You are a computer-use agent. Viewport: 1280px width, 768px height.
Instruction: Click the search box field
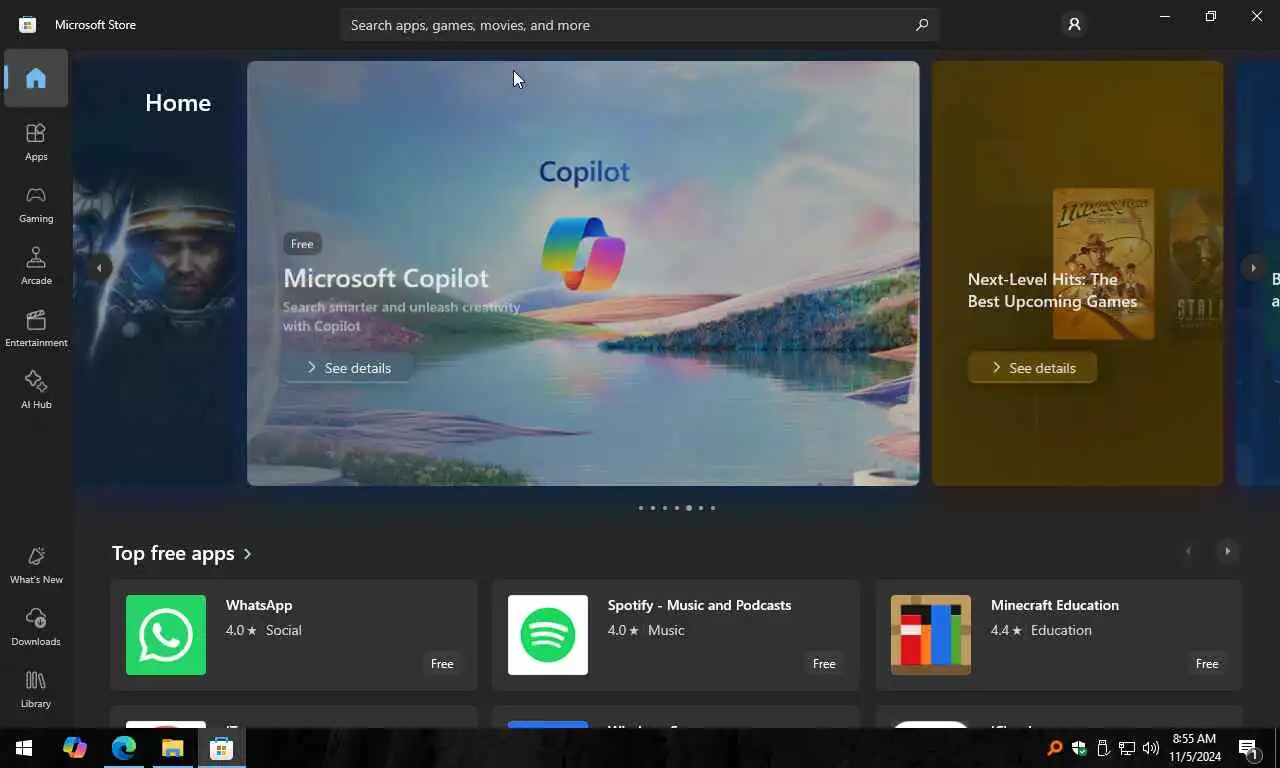tap(640, 25)
